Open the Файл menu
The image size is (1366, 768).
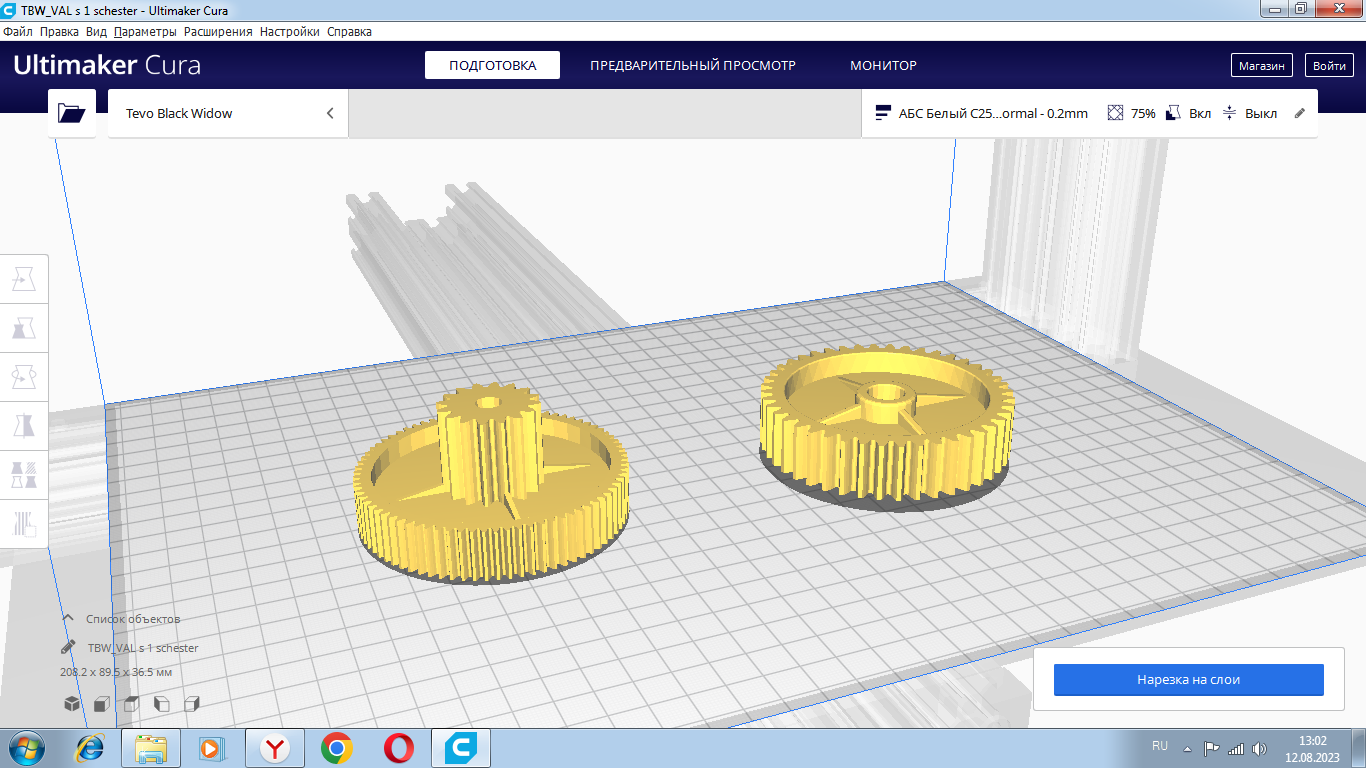pyautogui.click(x=18, y=32)
